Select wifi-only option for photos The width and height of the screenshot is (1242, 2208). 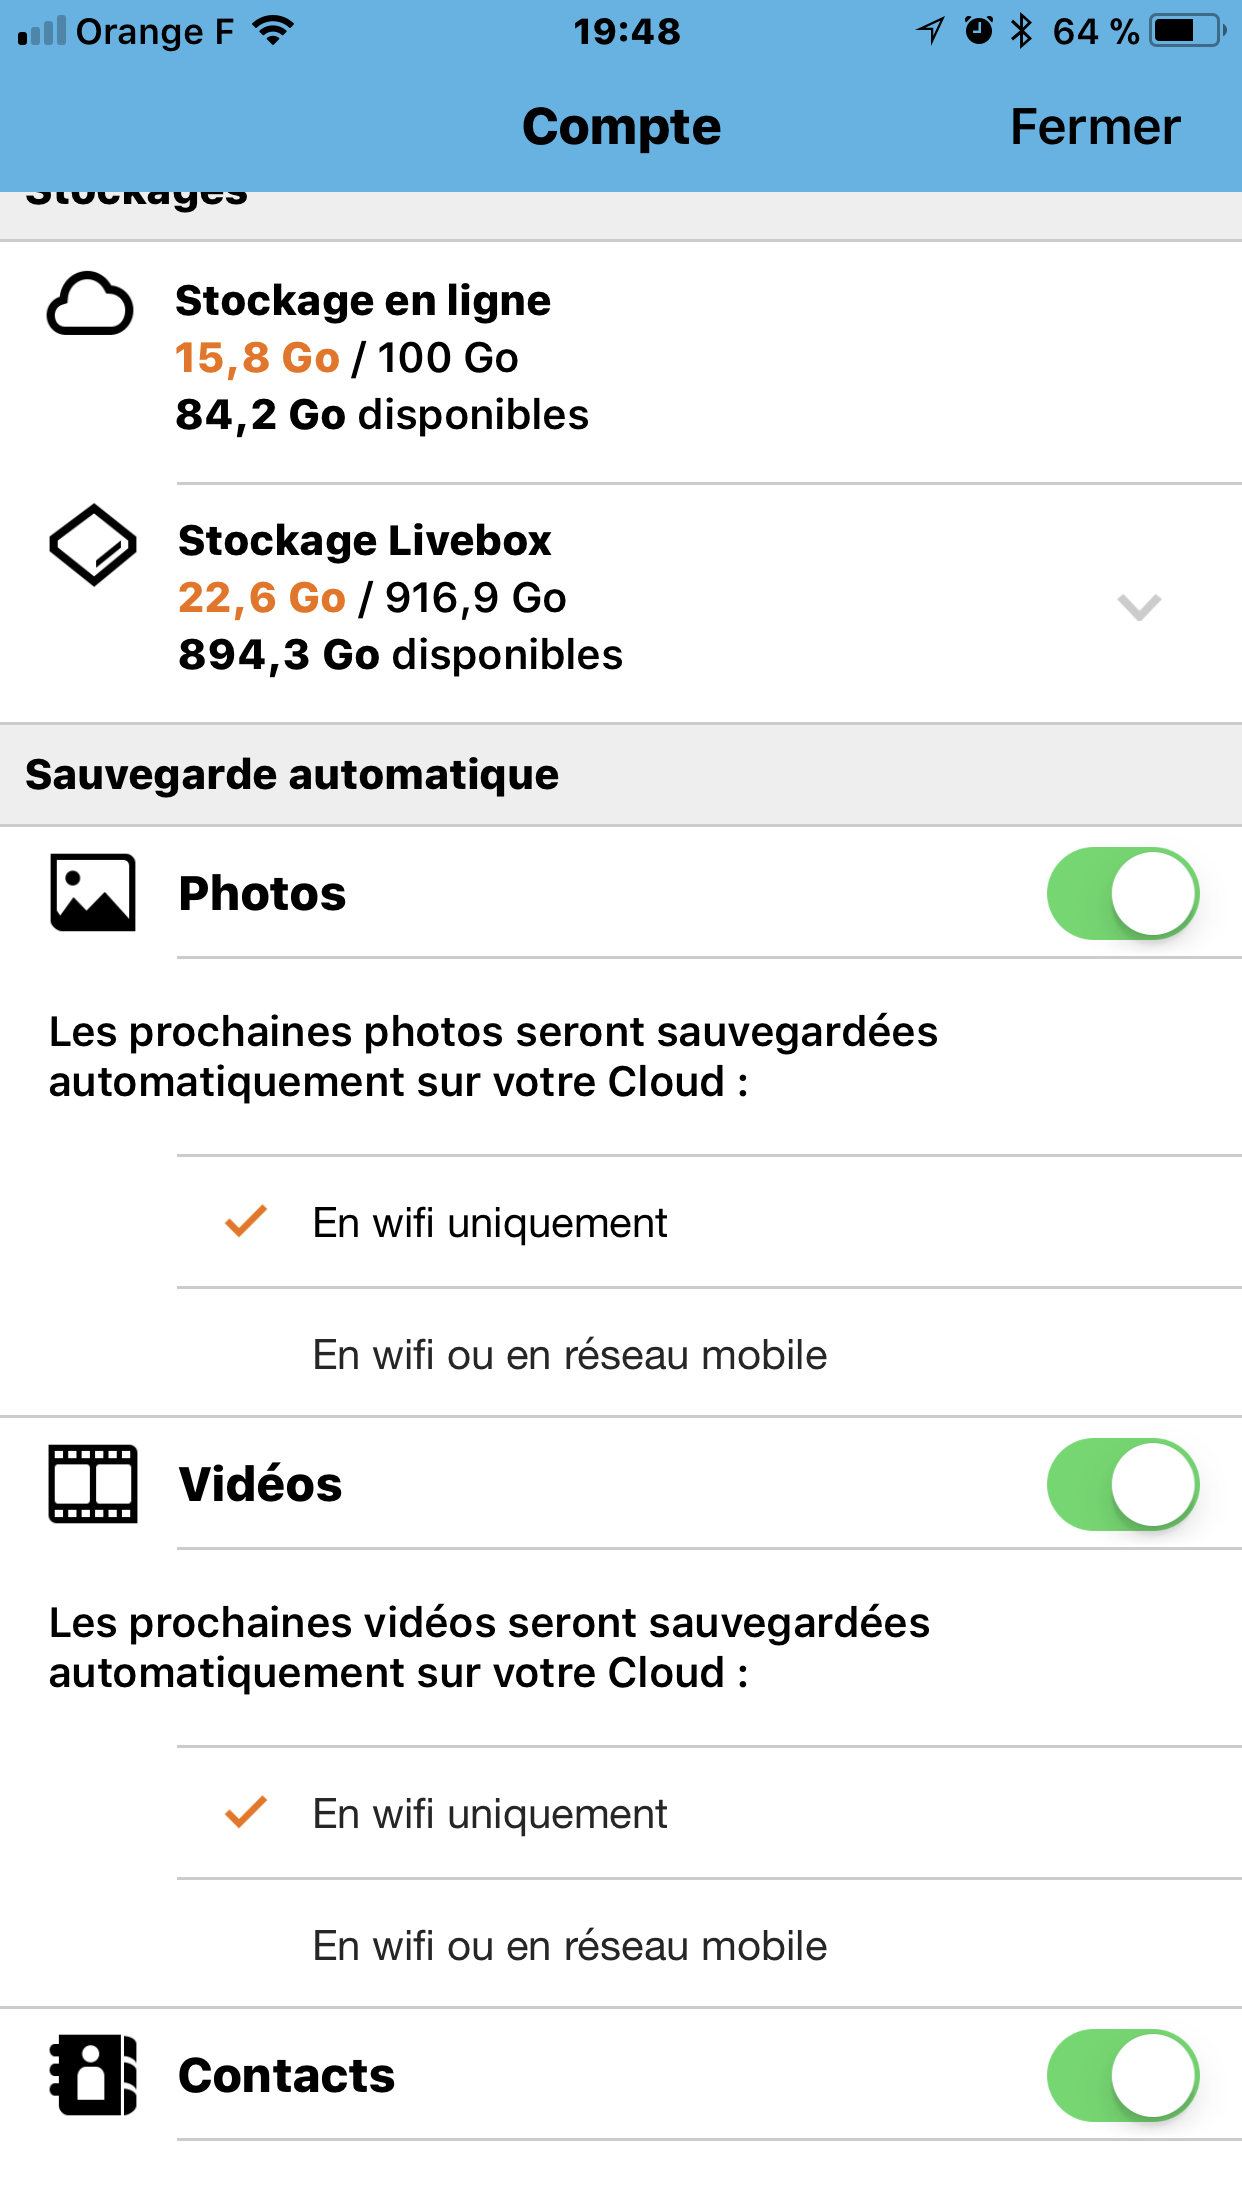click(x=490, y=1222)
